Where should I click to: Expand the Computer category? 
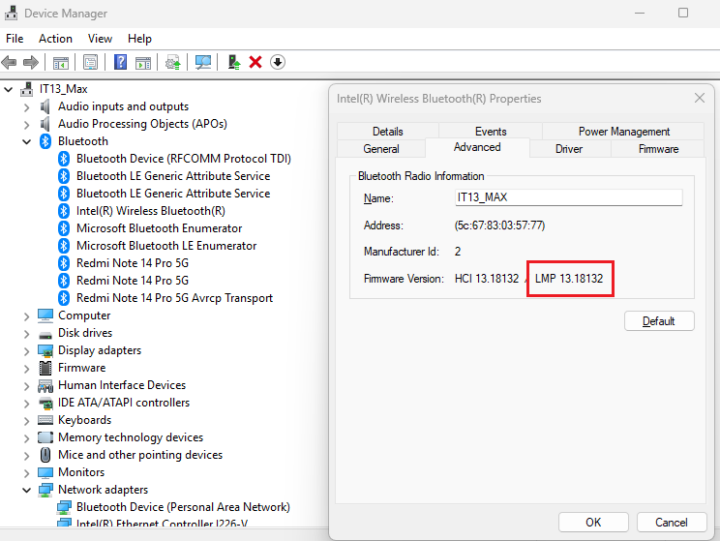[x=27, y=316]
